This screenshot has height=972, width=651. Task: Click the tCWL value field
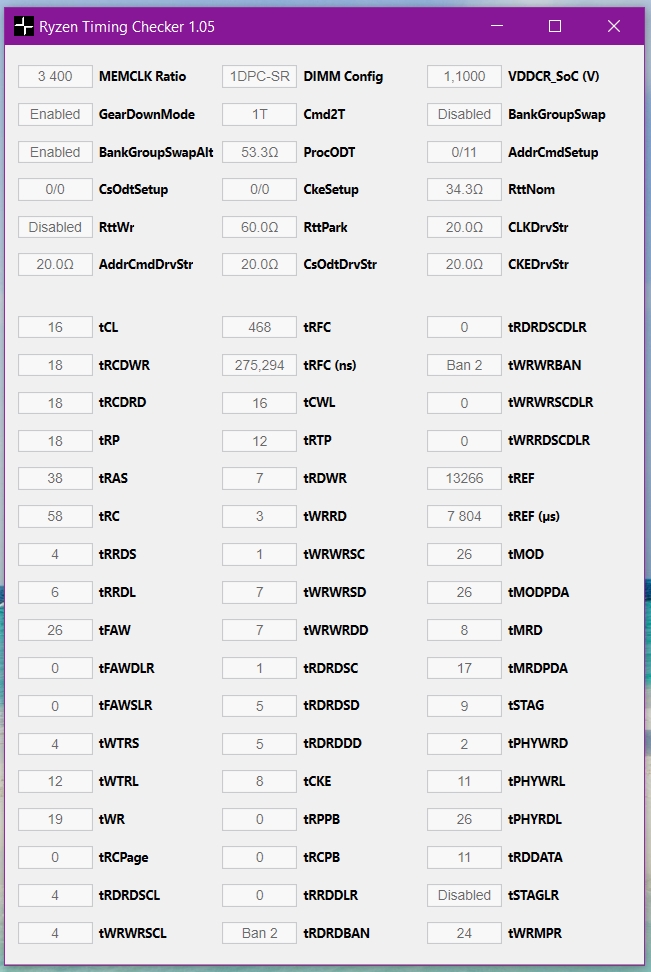tap(259, 403)
